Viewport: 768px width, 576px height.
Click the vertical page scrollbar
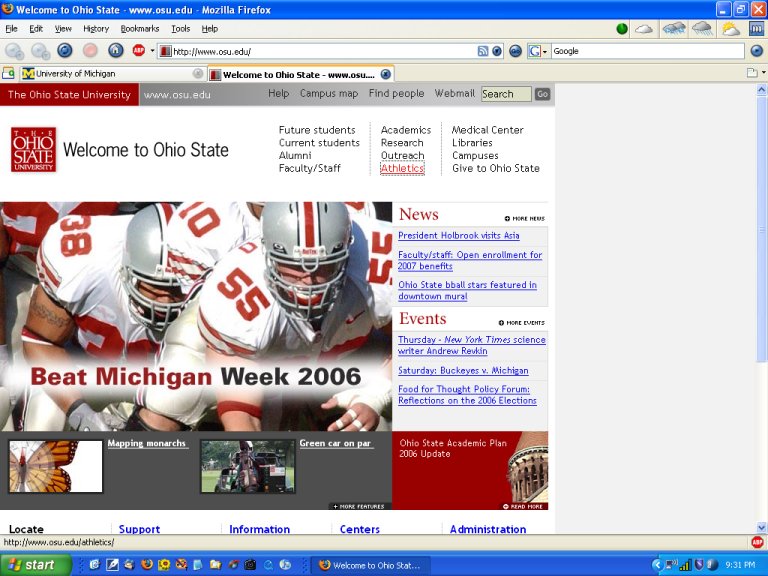pyautogui.click(x=761, y=300)
